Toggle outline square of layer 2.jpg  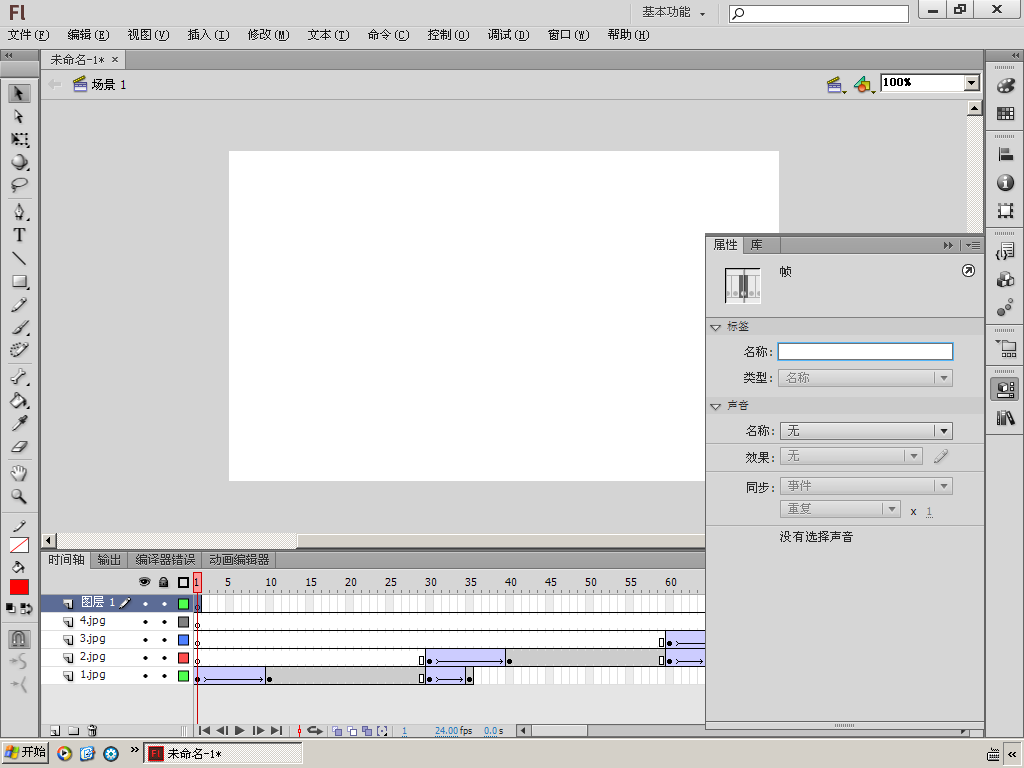pyautogui.click(x=184, y=658)
